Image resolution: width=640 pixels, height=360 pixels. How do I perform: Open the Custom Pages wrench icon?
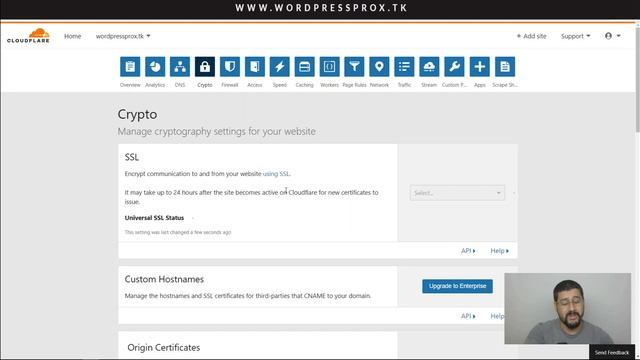pyautogui.click(x=454, y=67)
